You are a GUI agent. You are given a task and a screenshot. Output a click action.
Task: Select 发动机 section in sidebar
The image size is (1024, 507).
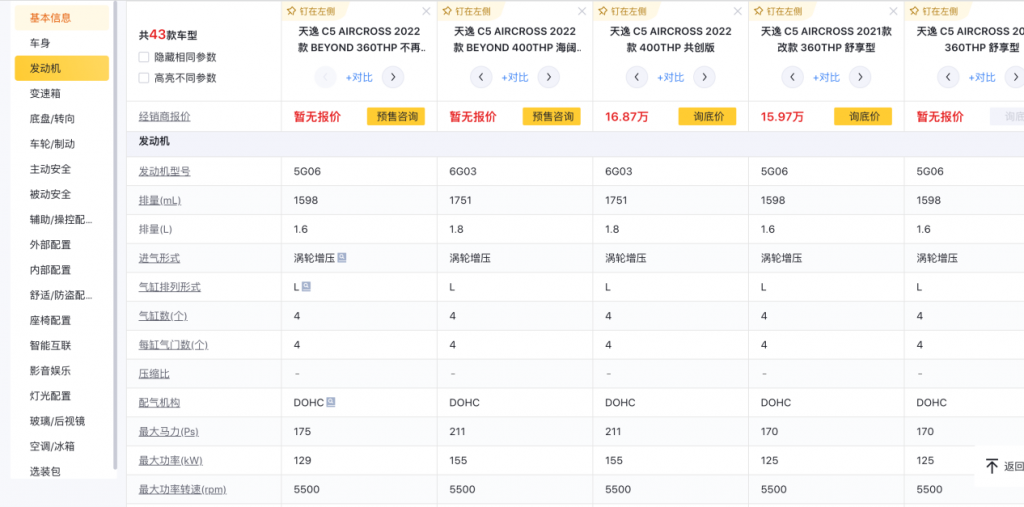pos(62,68)
